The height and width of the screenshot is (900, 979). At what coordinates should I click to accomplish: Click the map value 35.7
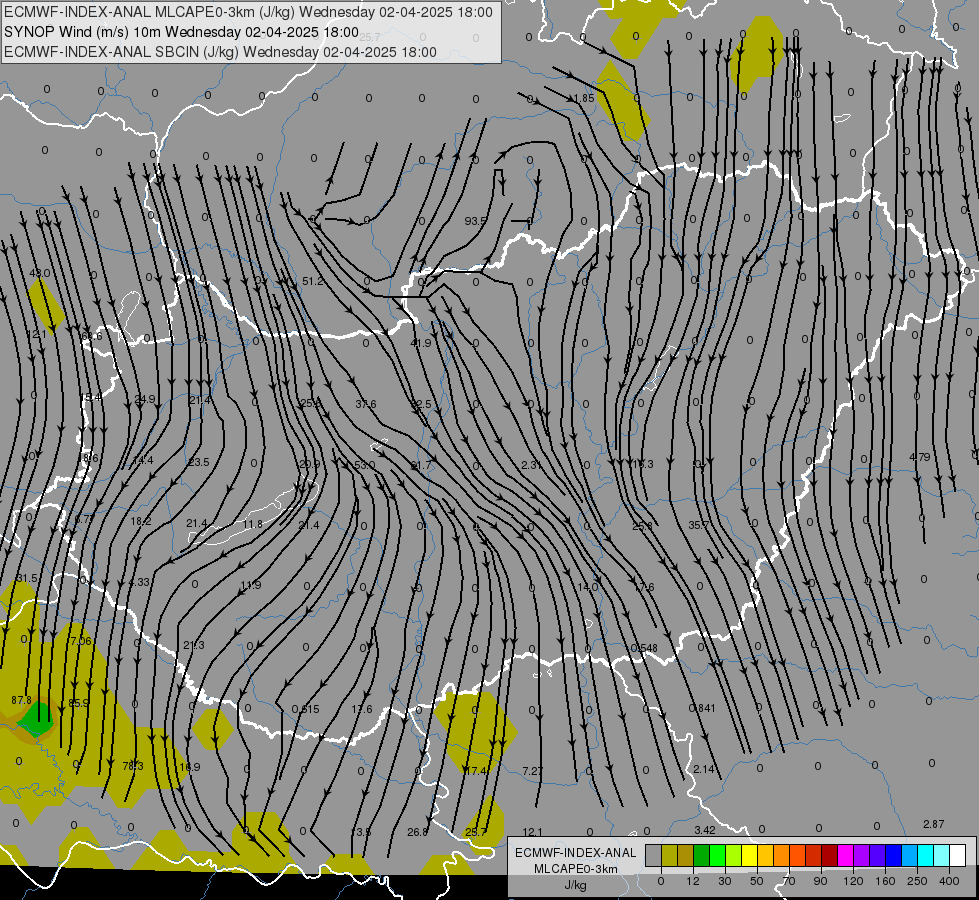pyautogui.click(x=699, y=525)
